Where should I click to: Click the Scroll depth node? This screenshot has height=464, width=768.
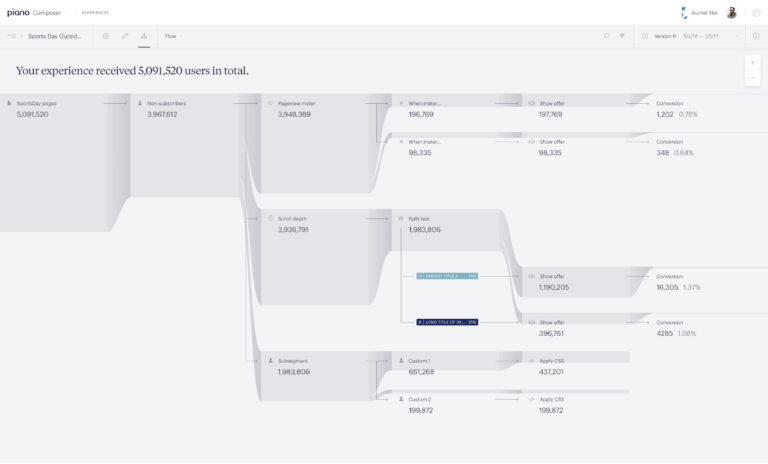tap(291, 218)
